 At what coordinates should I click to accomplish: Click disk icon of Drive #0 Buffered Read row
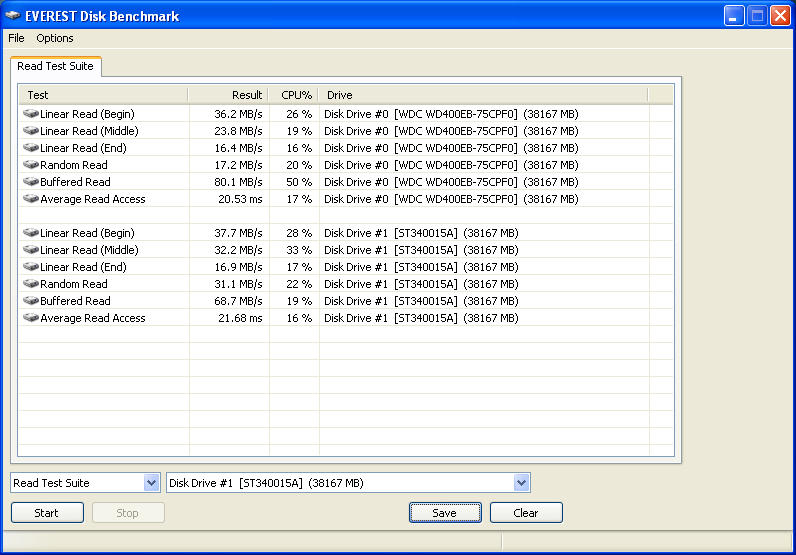coord(31,182)
